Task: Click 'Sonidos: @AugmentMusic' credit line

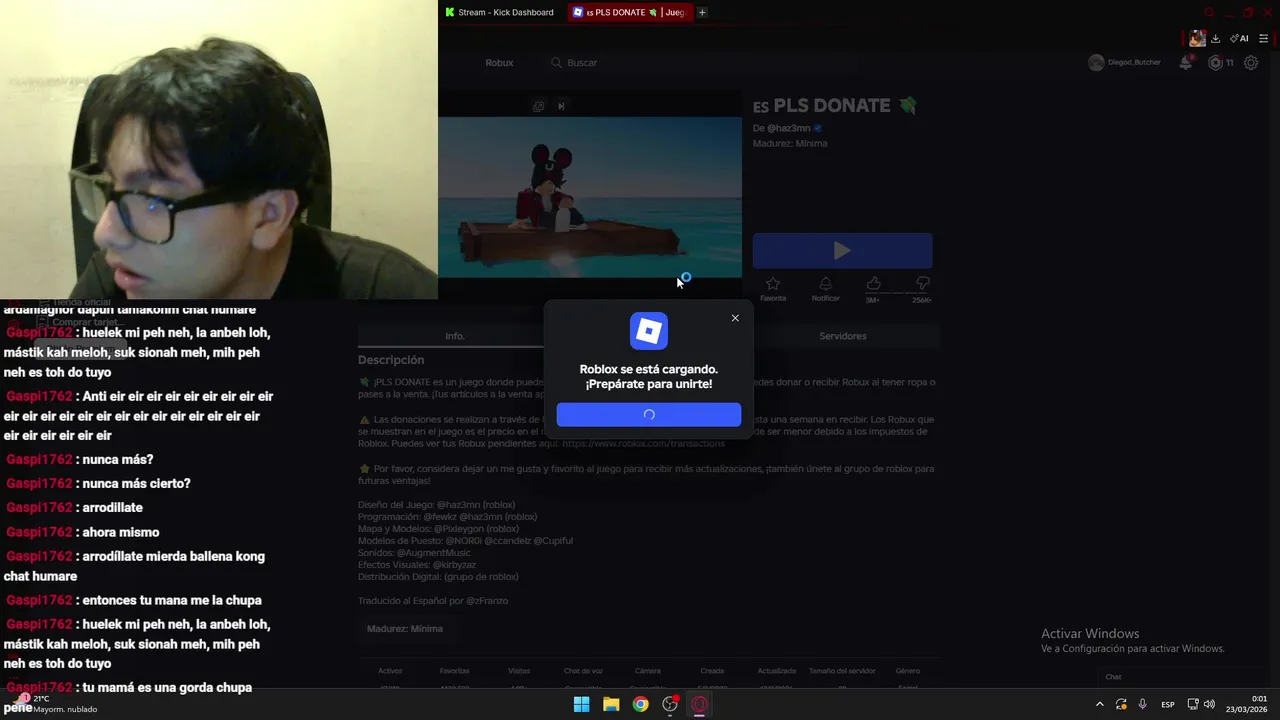Action: [x=414, y=553]
